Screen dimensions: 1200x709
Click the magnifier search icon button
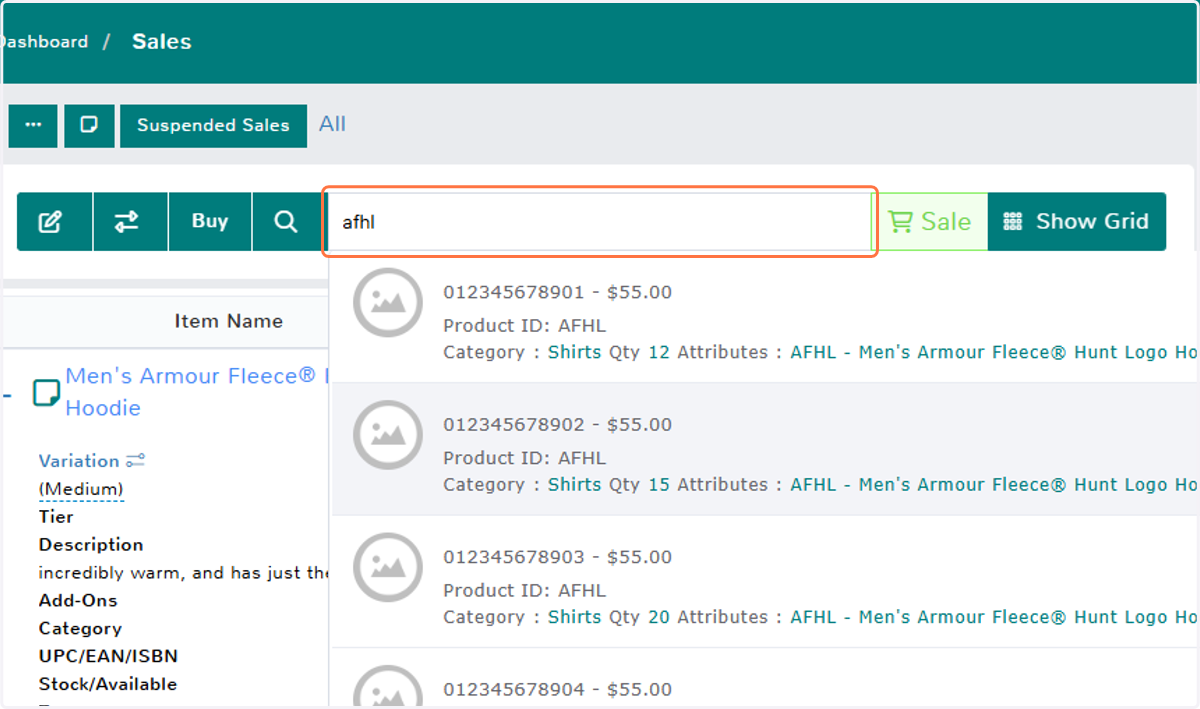click(286, 222)
